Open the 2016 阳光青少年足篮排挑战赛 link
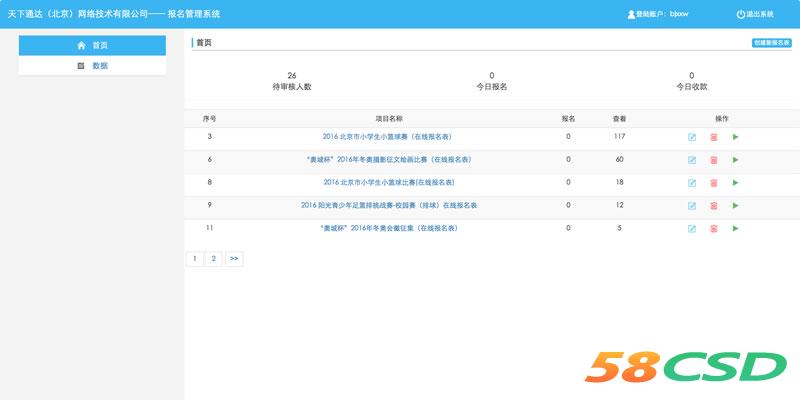Screen dimensions: 800x400 pos(389,206)
